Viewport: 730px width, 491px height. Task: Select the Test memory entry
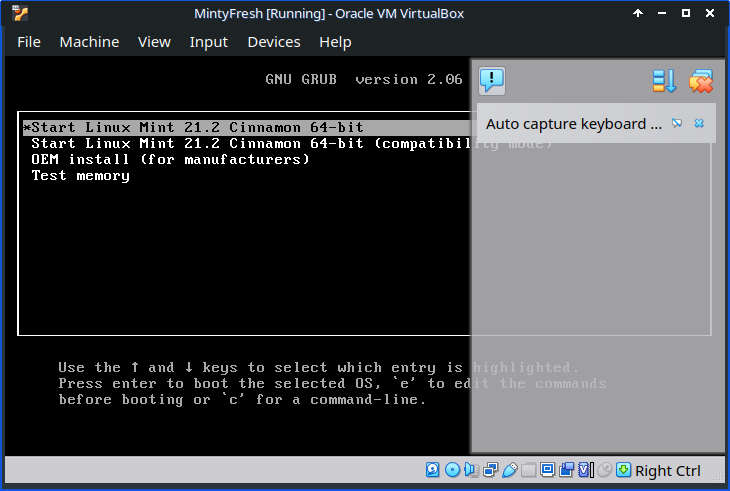[81, 176]
